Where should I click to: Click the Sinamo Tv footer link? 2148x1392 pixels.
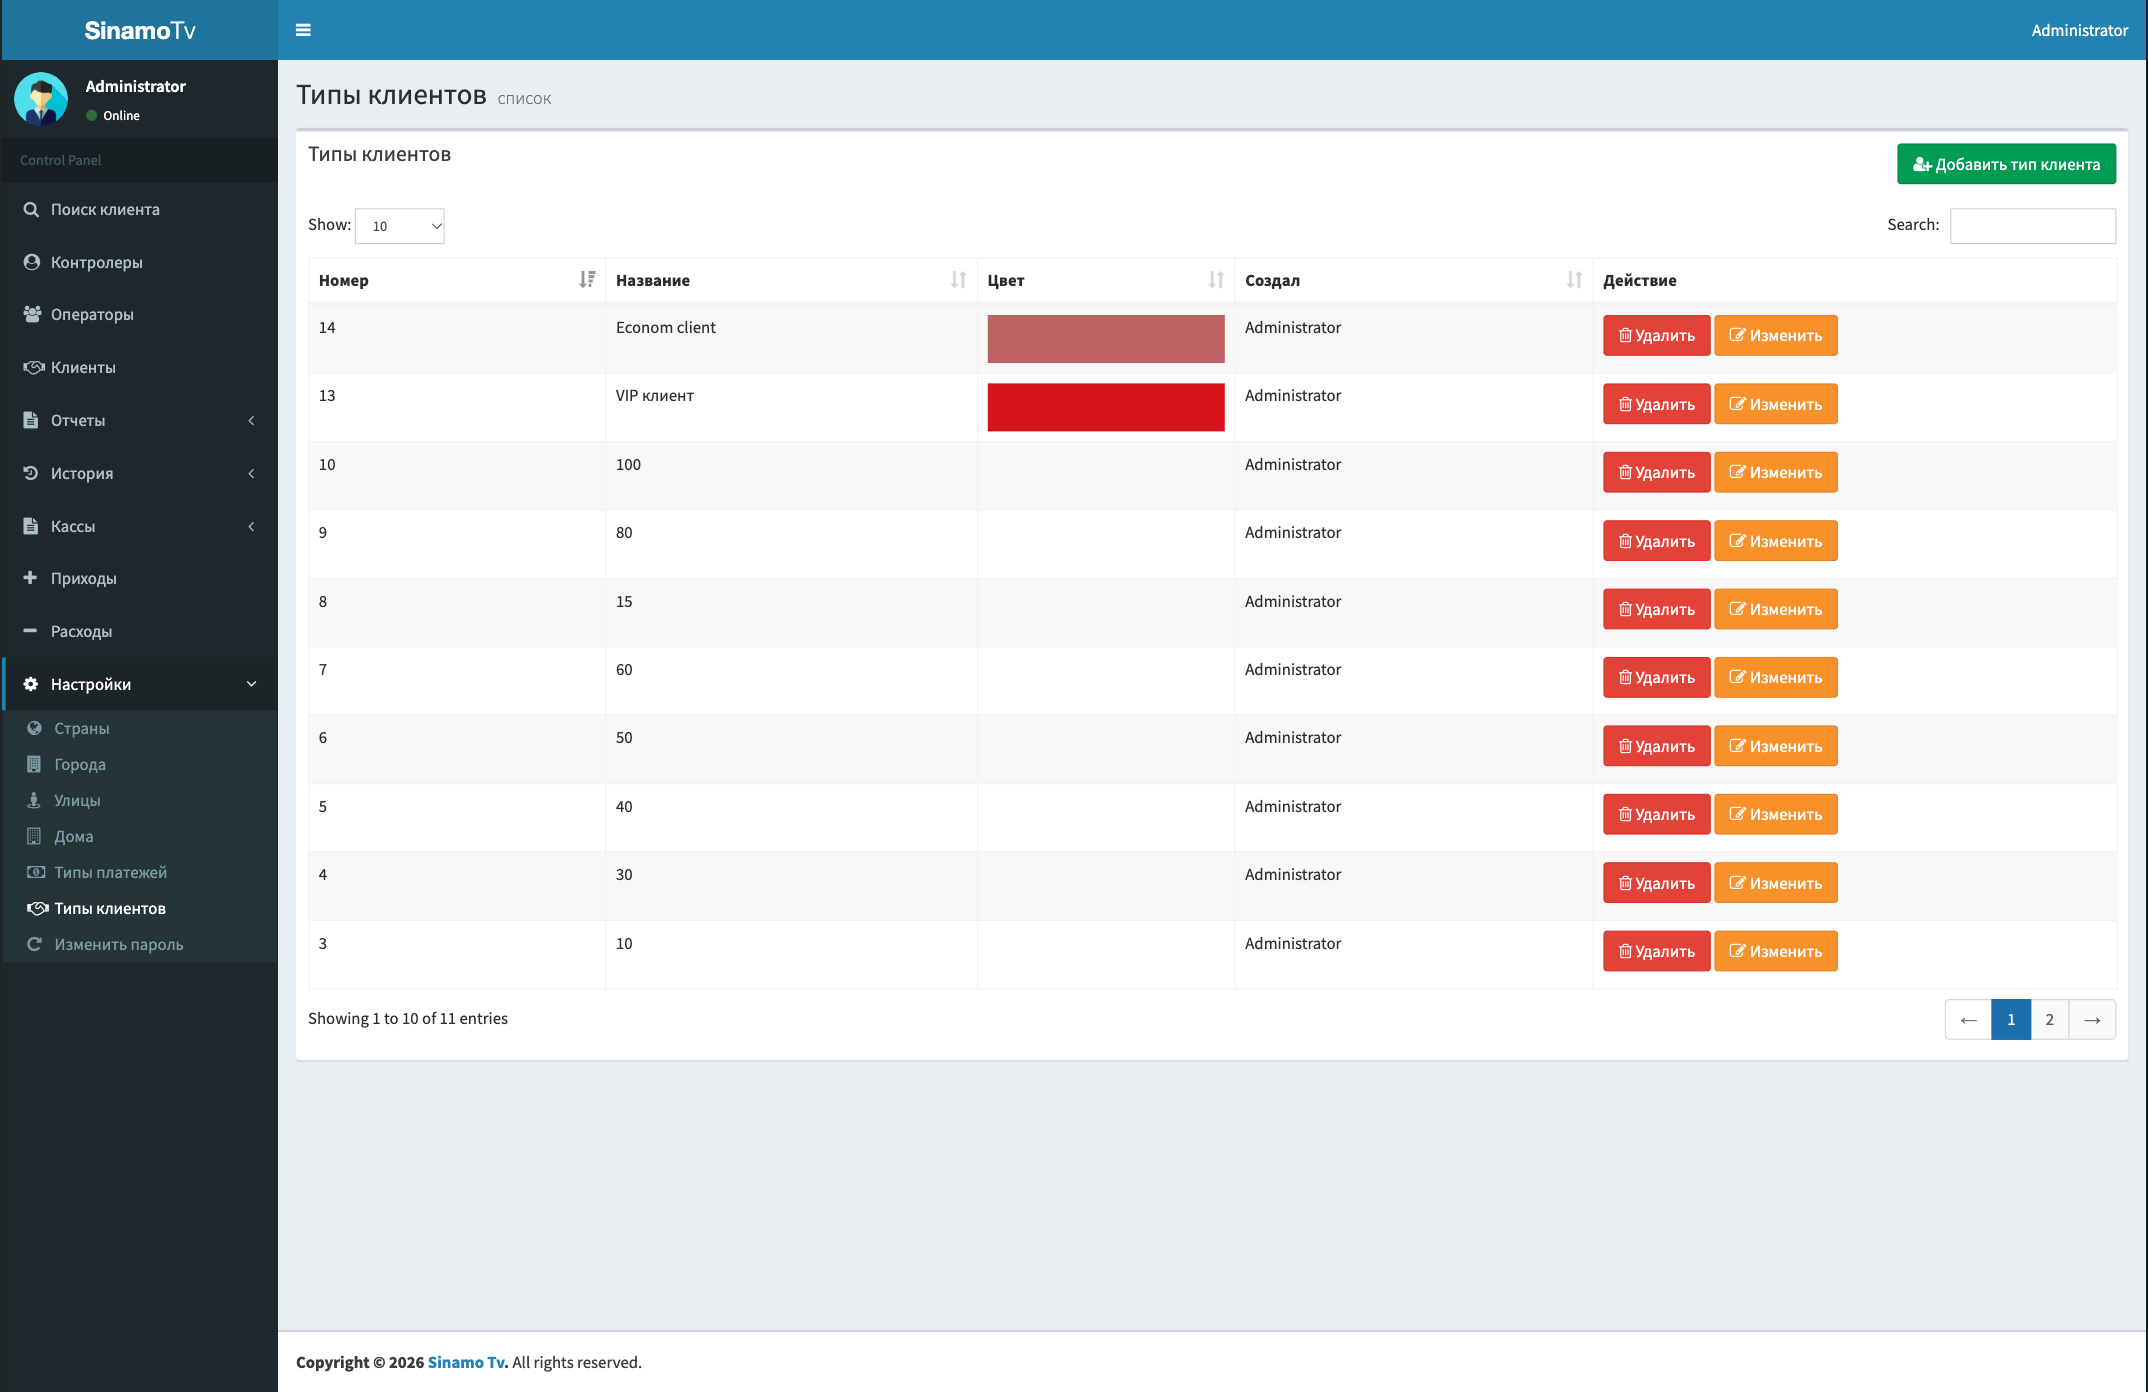point(466,1362)
